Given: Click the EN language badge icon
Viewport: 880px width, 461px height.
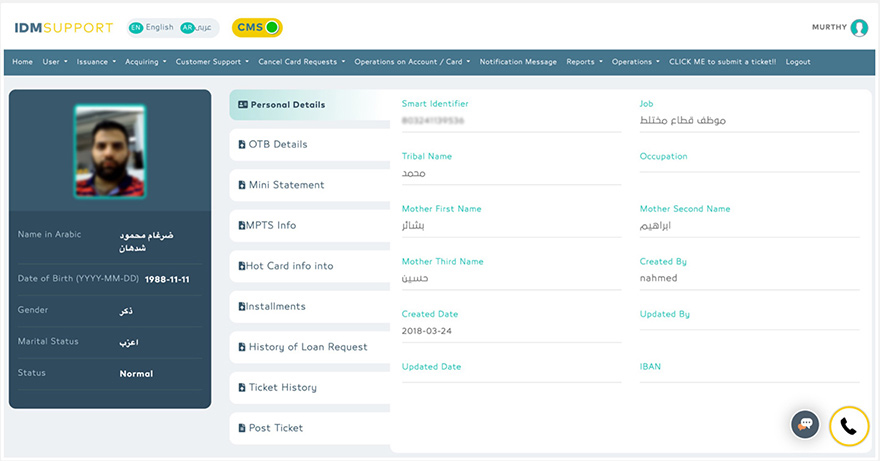Looking at the screenshot, I should click(136, 28).
